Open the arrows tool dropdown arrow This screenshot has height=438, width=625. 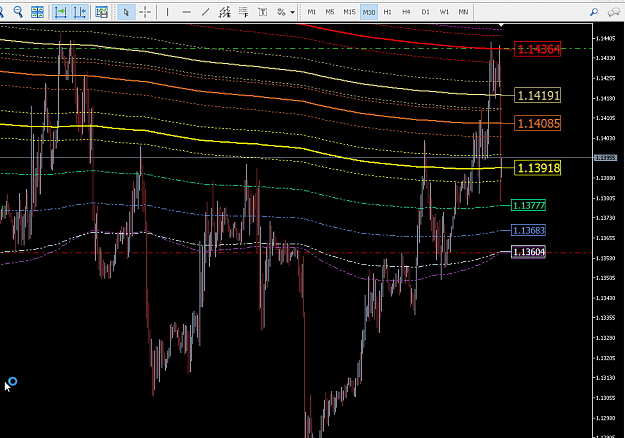(292, 12)
